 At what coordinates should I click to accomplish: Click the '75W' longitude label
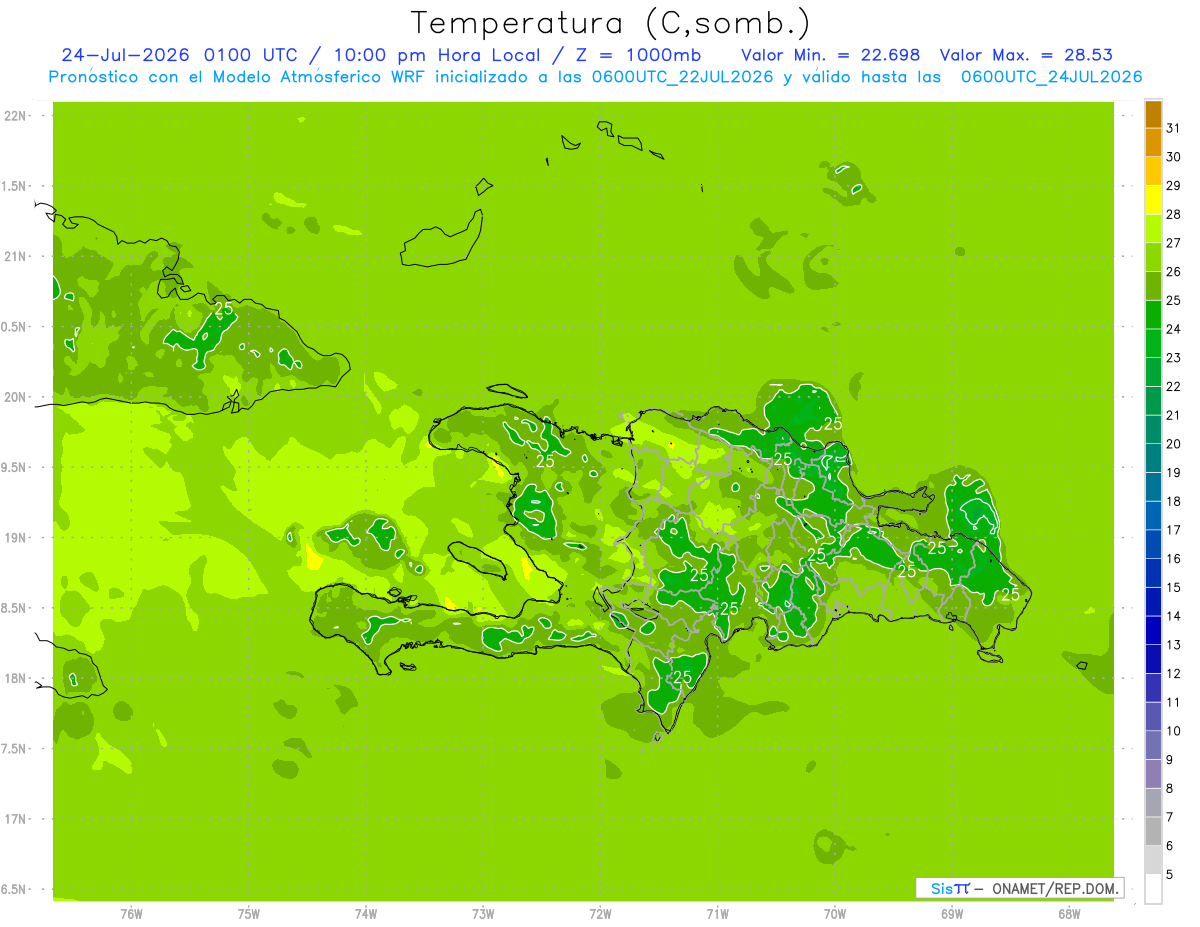(249, 914)
